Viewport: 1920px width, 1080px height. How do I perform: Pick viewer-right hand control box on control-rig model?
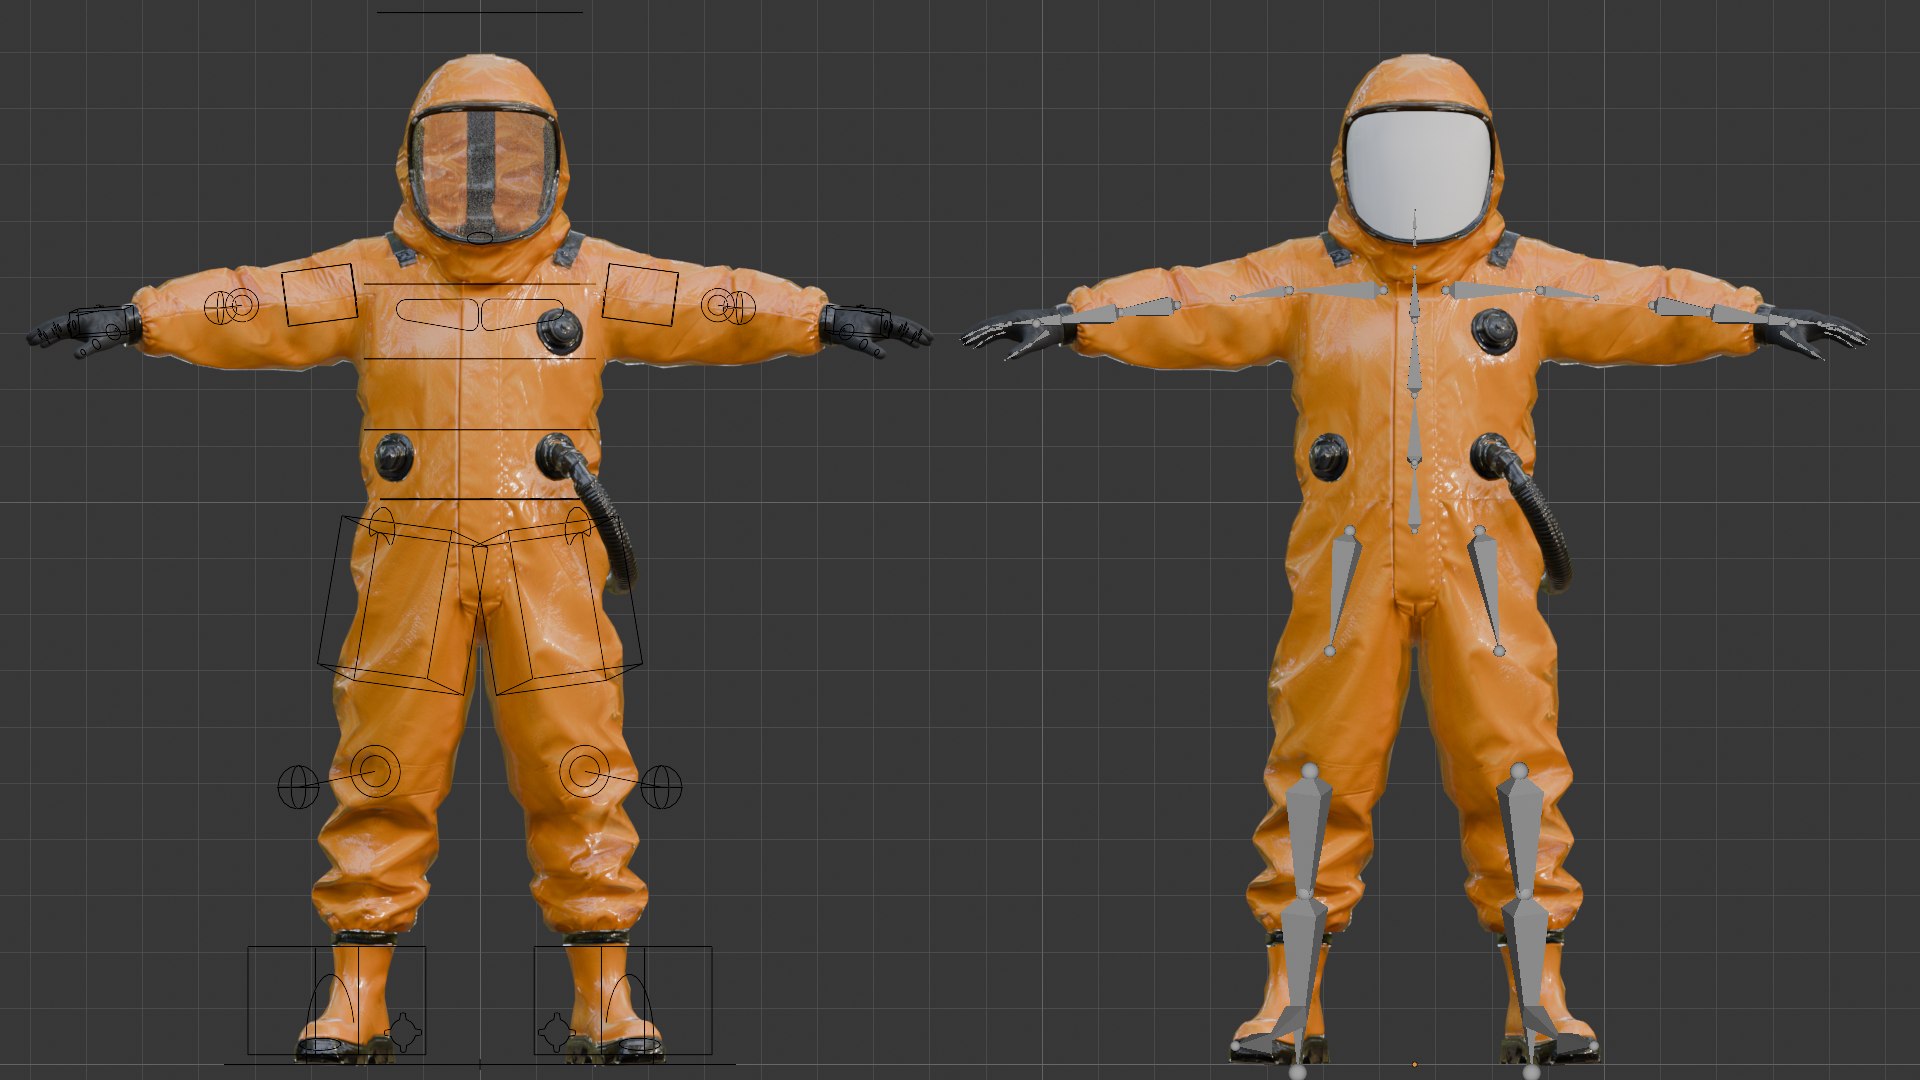tap(856, 323)
